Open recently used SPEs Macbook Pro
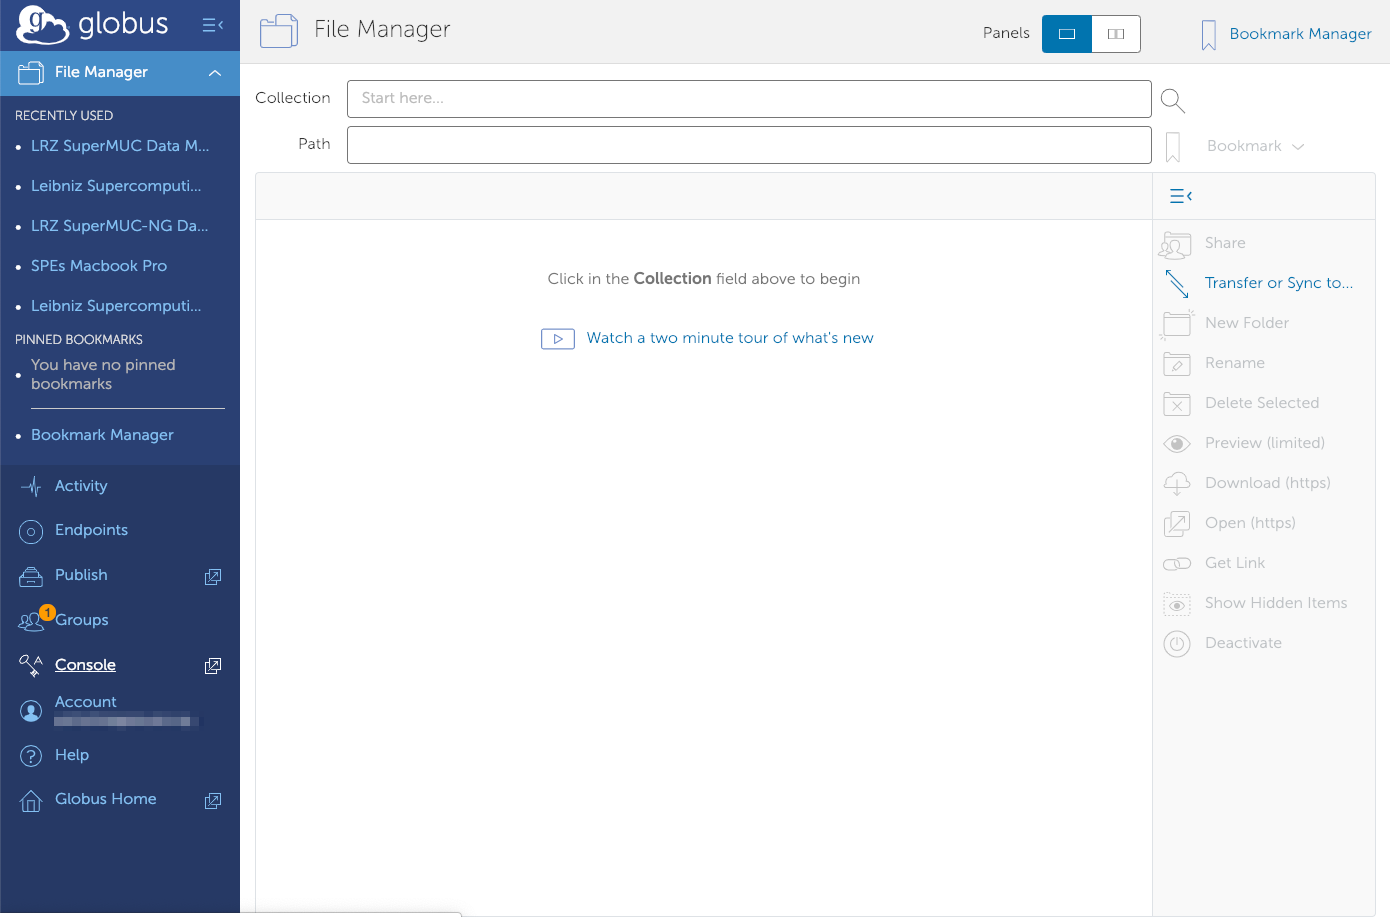 [x=99, y=266]
